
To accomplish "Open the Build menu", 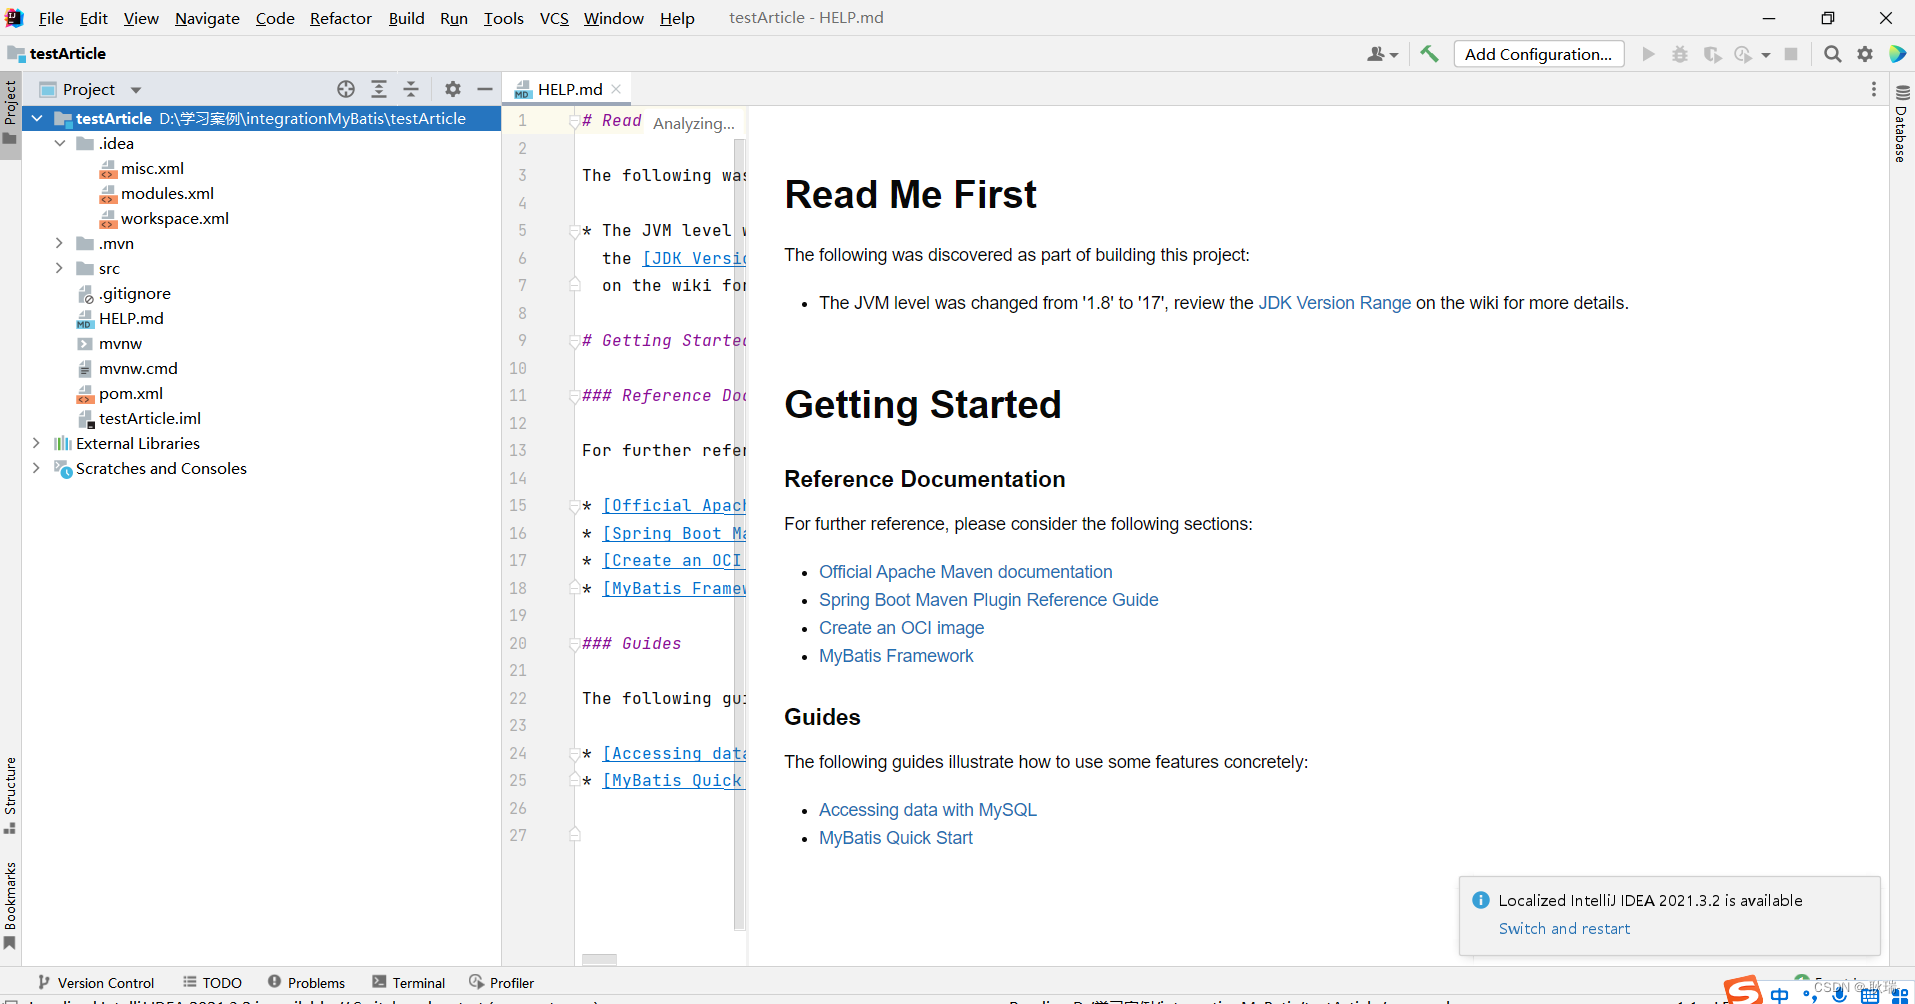I will tap(406, 18).
